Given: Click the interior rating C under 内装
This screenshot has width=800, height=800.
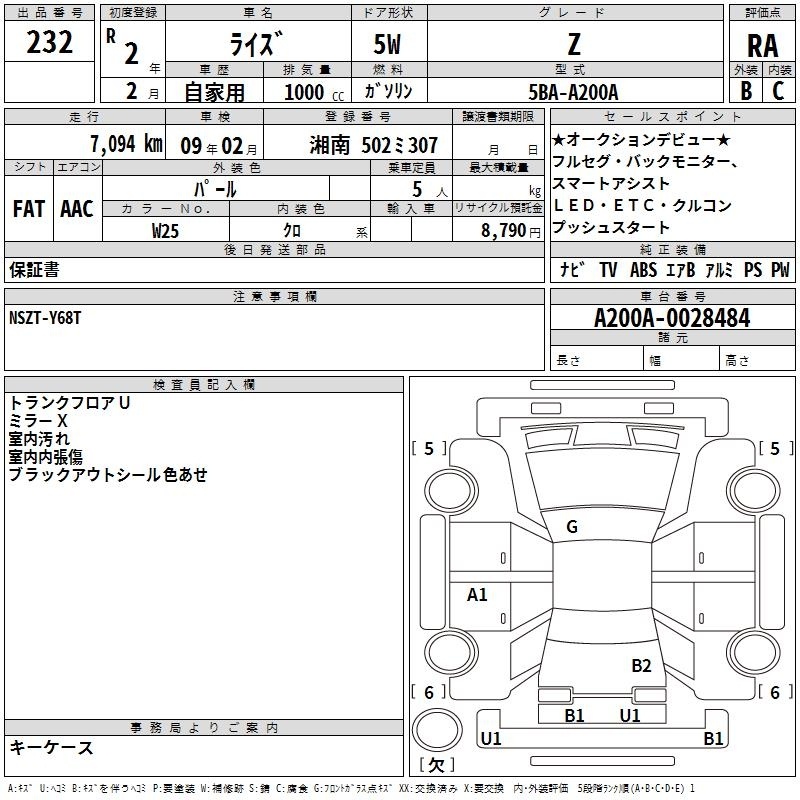Looking at the screenshot, I should click(778, 91).
